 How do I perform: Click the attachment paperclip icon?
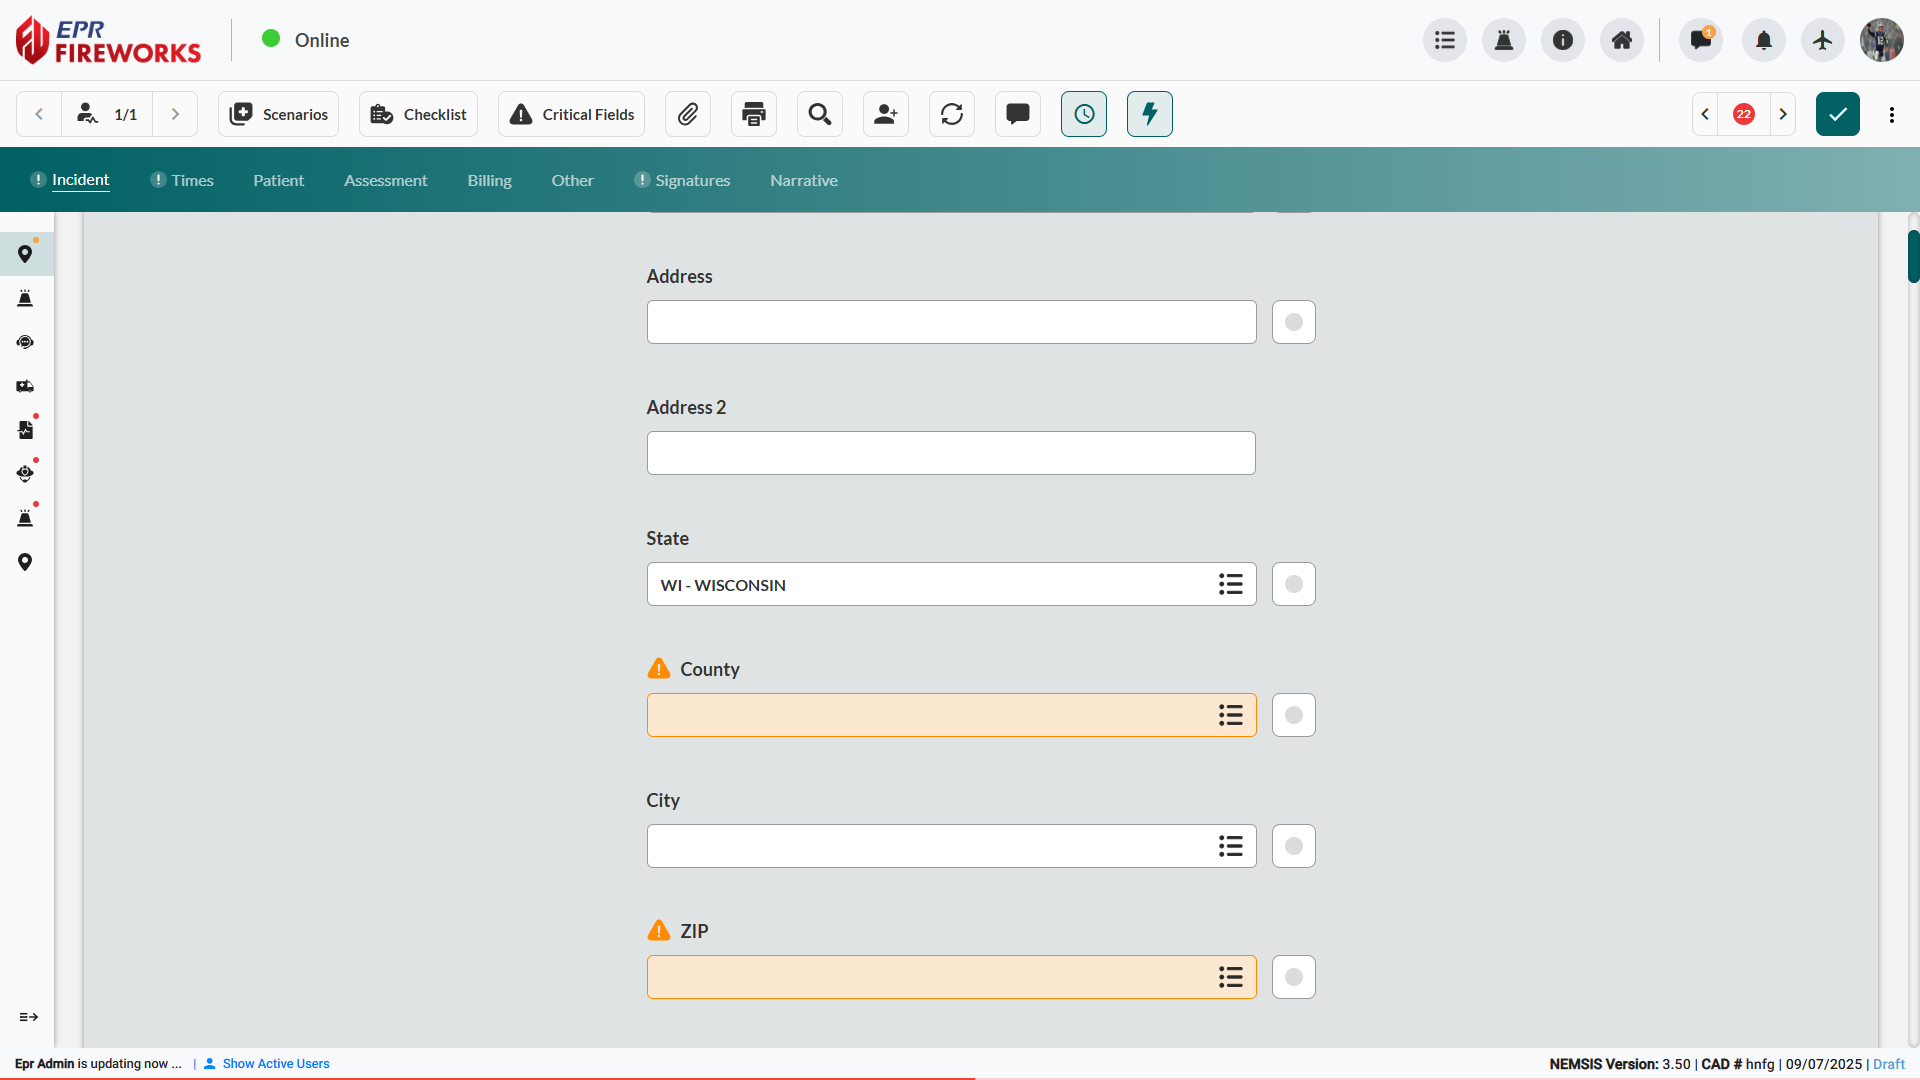(x=688, y=114)
